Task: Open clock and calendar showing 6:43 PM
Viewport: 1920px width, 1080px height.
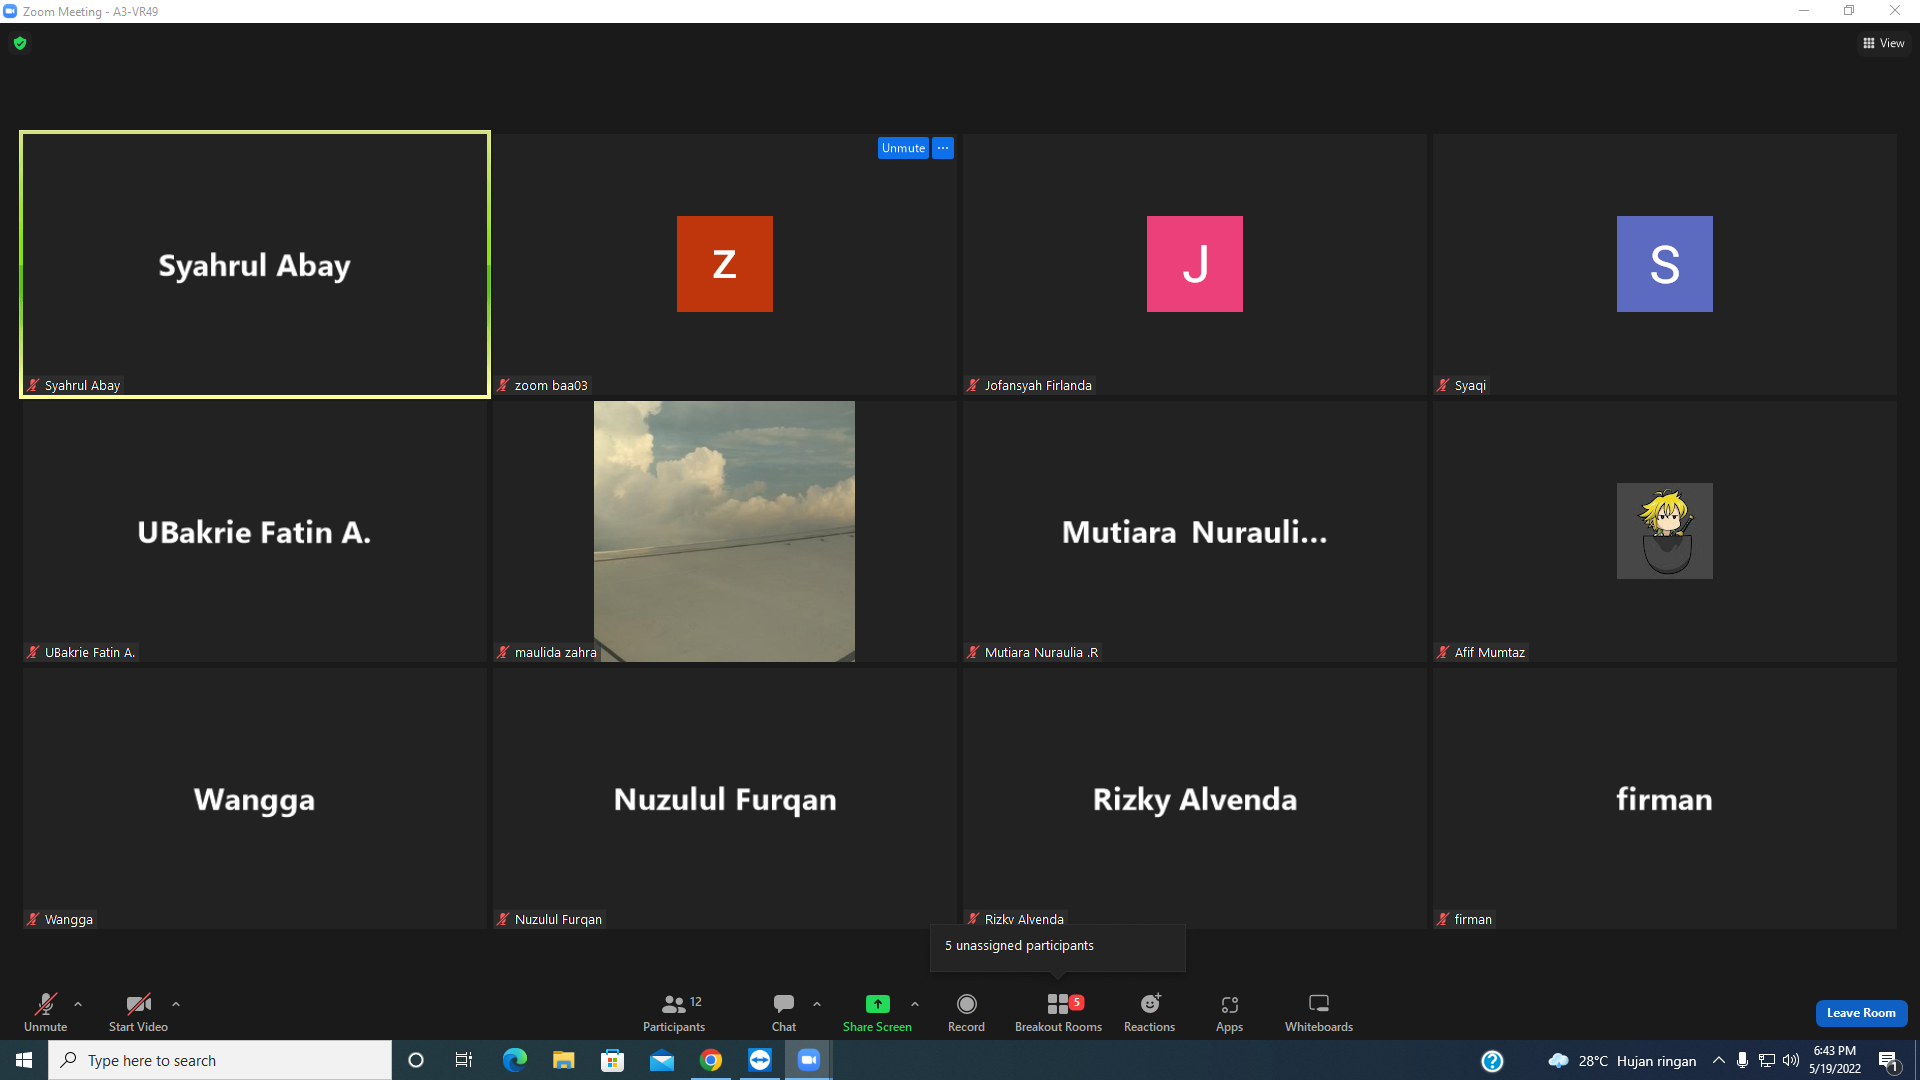Action: pos(1835,1060)
